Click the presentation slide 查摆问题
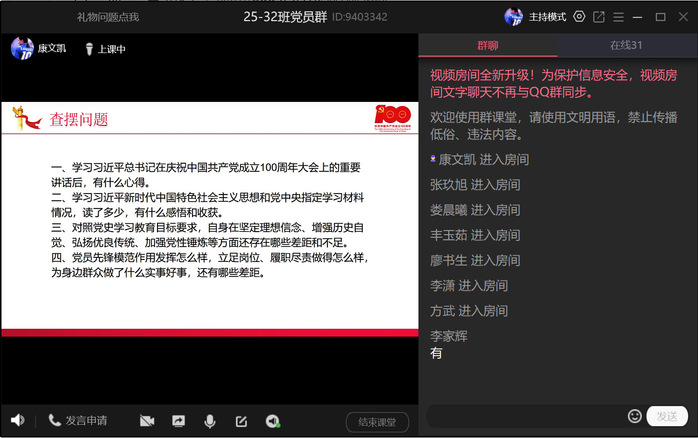 (208, 216)
